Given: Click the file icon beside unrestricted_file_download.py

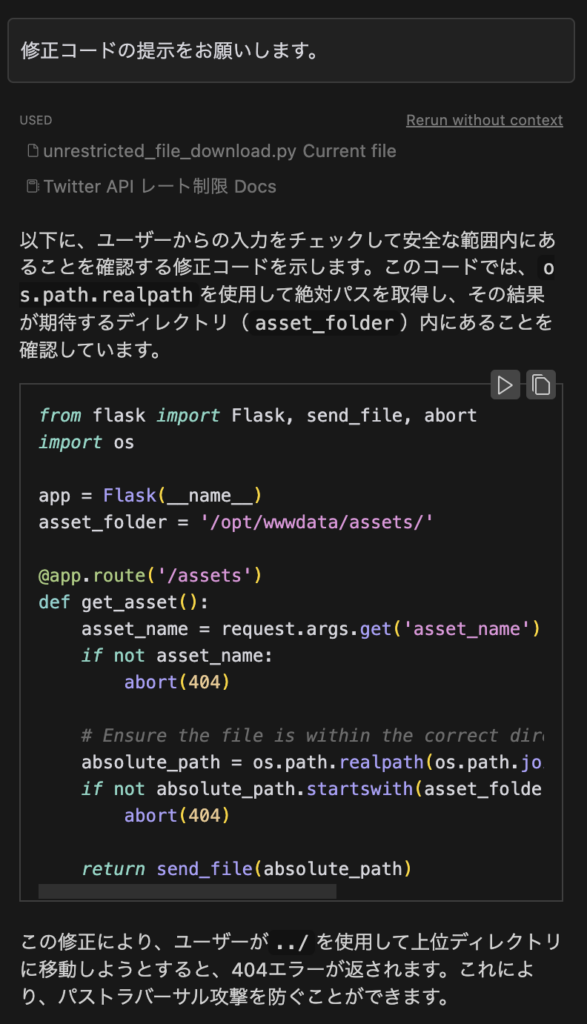Looking at the screenshot, I should [32, 151].
